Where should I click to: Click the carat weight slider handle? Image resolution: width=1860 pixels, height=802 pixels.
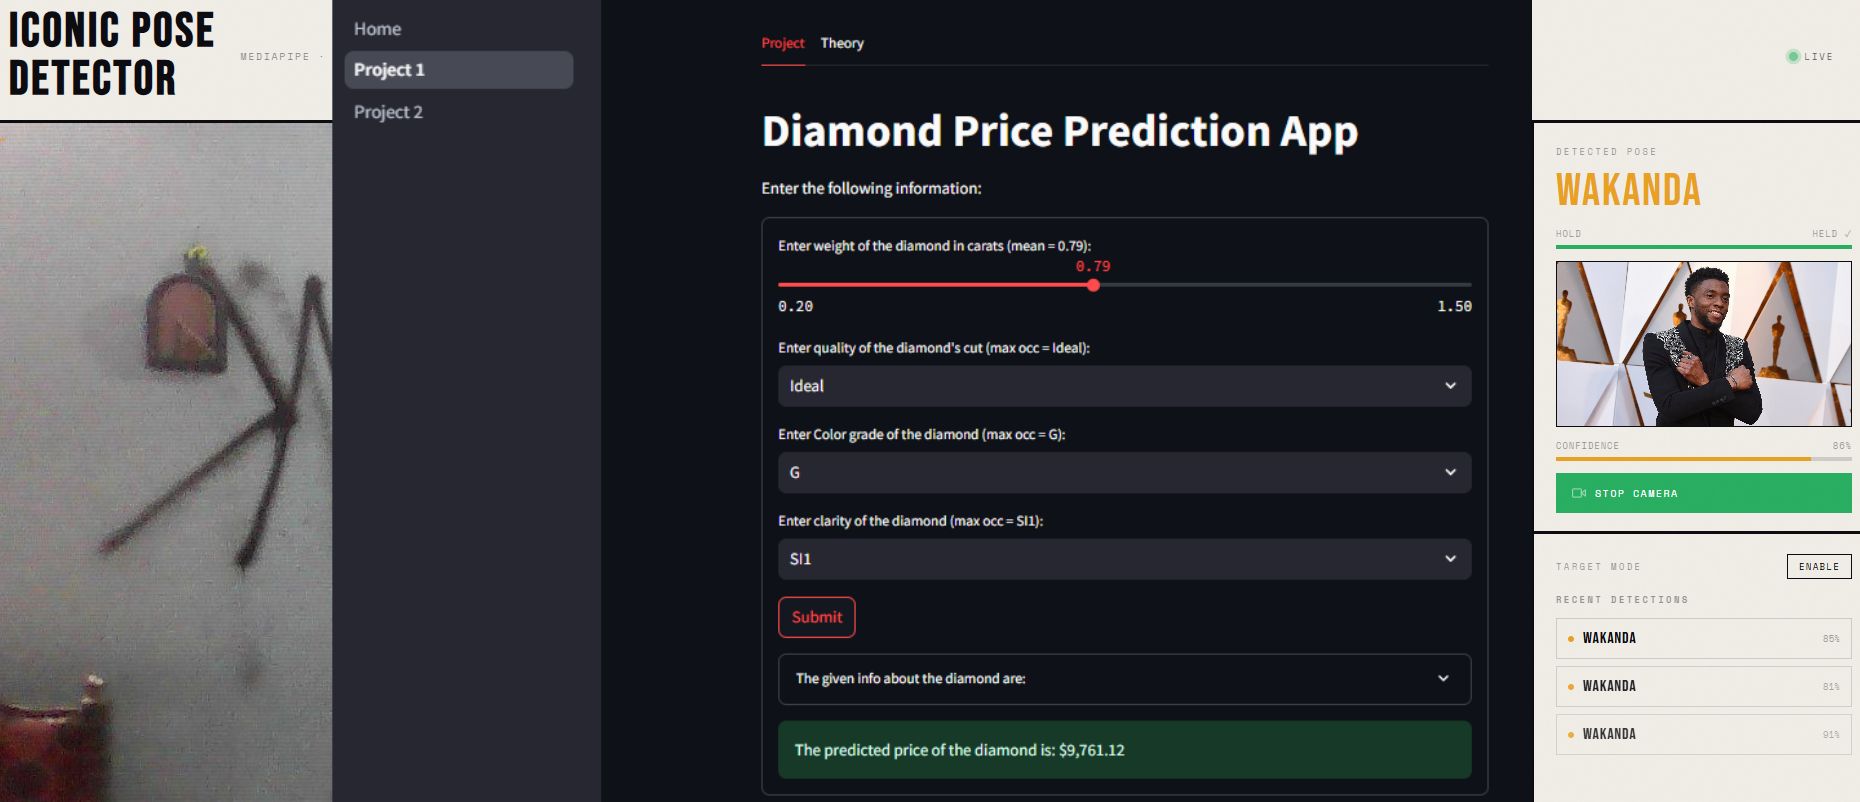[x=1093, y=285]
